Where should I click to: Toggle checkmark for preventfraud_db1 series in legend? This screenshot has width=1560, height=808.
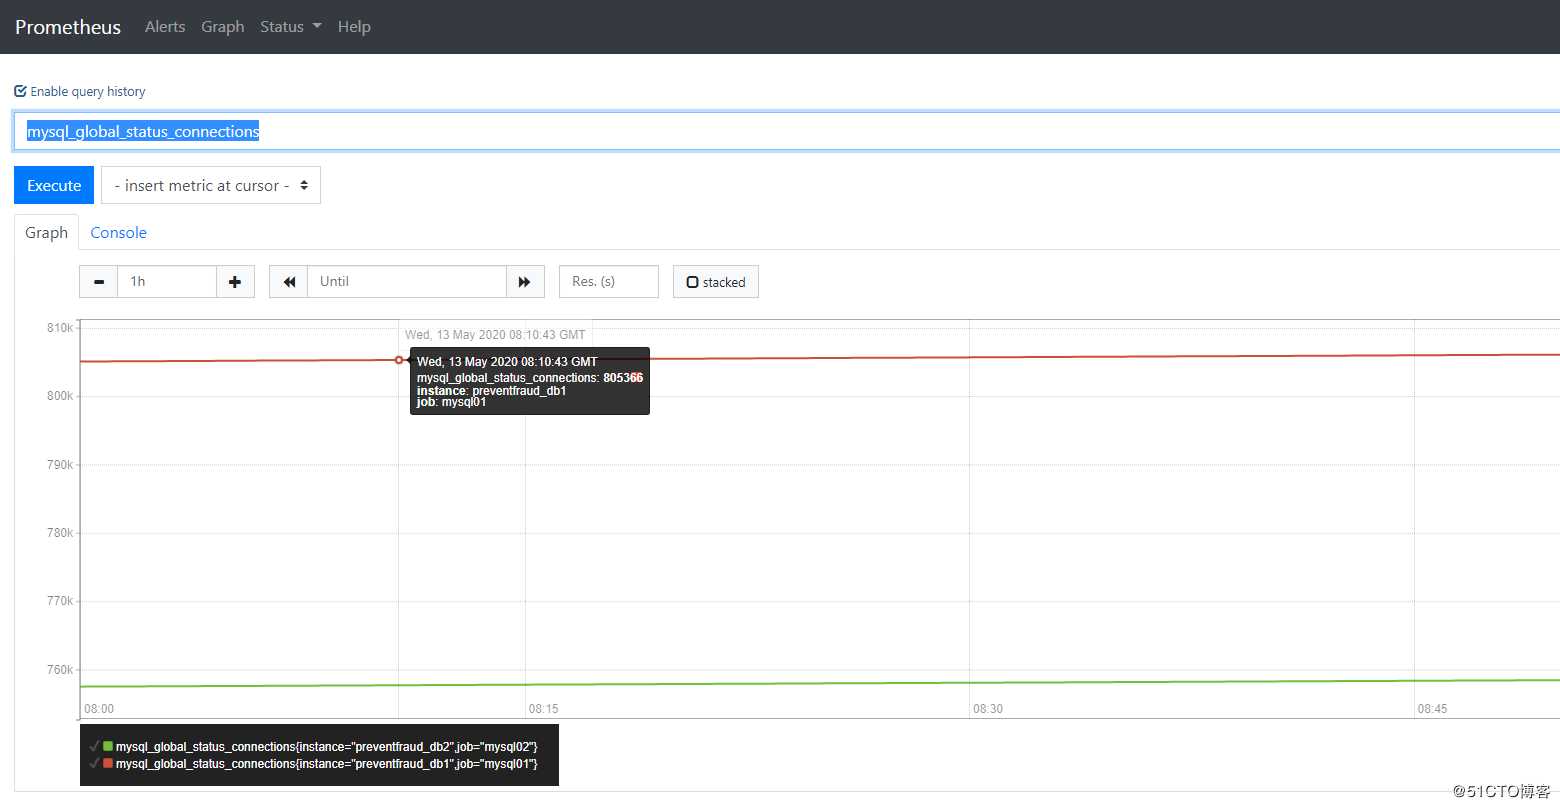click(94, 764)
